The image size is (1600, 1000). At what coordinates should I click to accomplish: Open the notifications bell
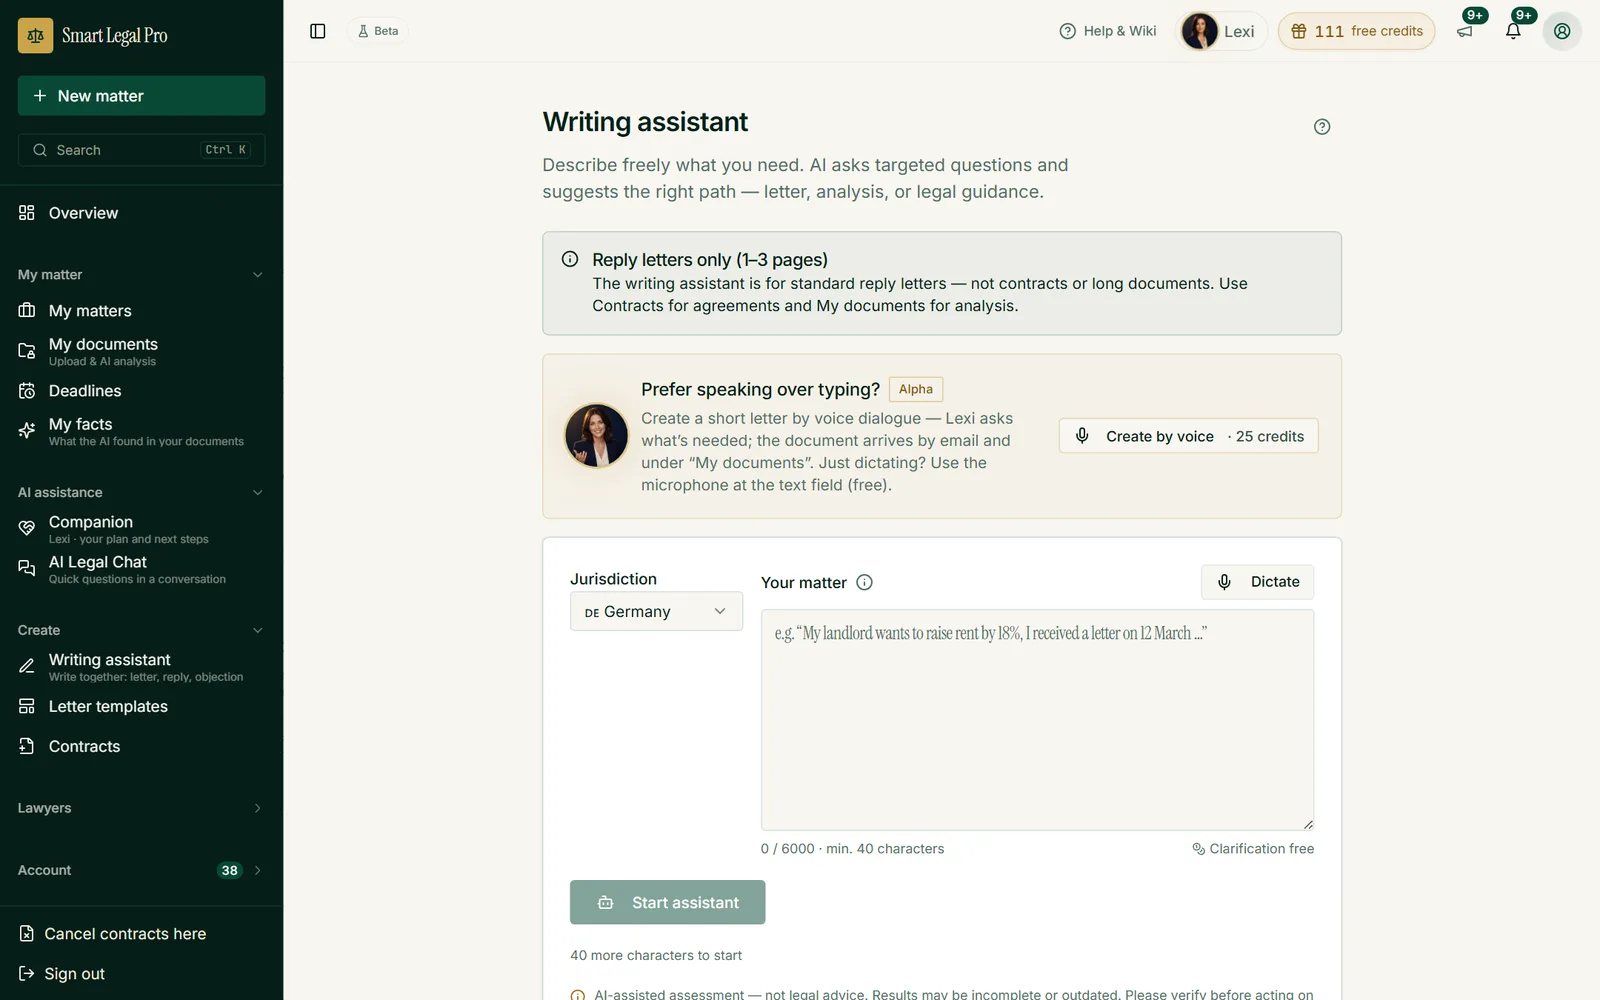[1513, 31]
